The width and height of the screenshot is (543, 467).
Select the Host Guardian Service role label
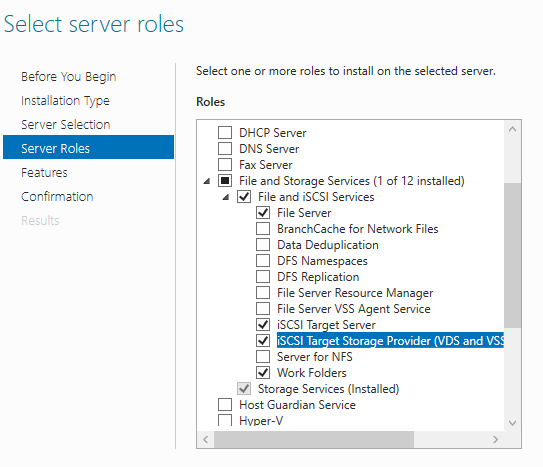297,405
